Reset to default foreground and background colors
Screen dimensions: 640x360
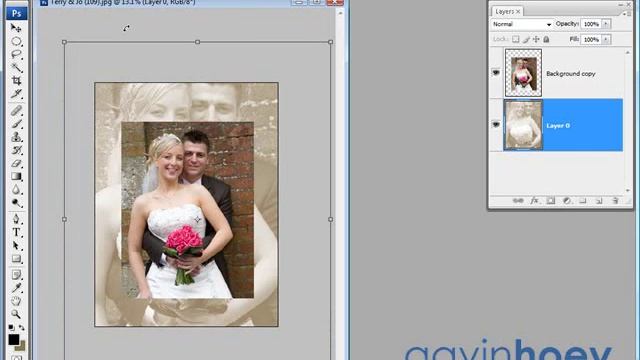[11, 328]
